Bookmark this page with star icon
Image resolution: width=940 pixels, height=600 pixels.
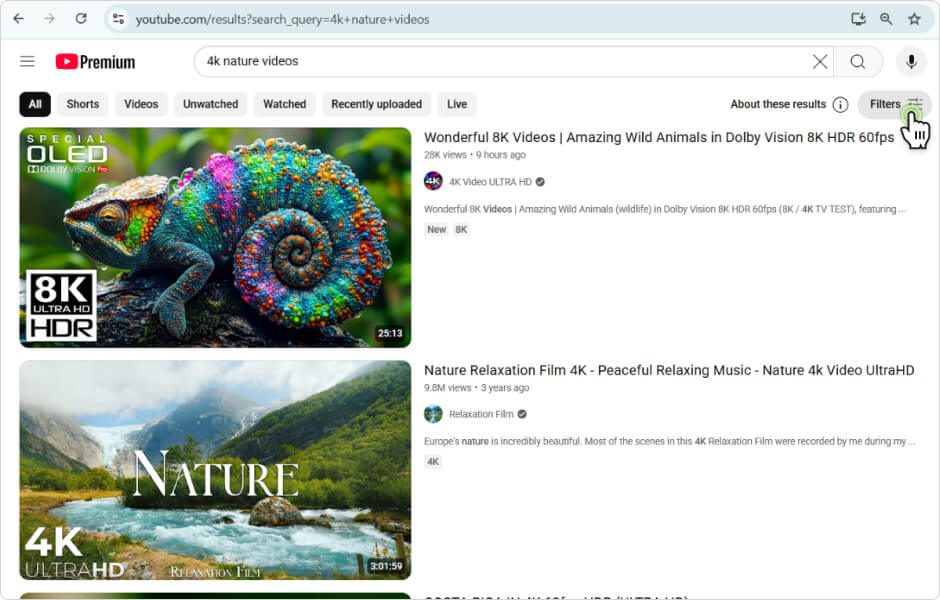click(x=914, y=19)
